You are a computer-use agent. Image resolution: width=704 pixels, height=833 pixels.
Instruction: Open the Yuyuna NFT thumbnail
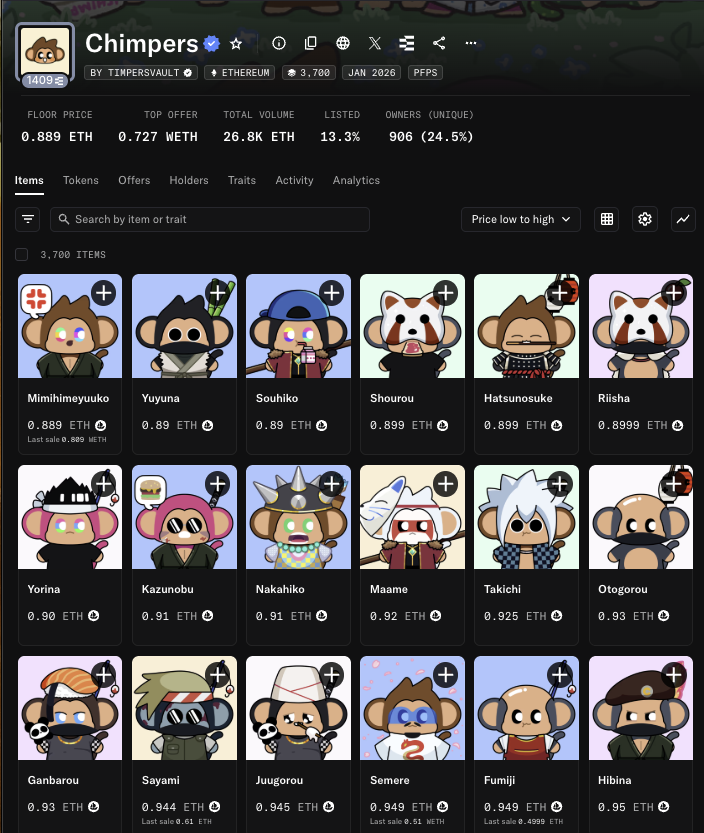tap(184, 326)
